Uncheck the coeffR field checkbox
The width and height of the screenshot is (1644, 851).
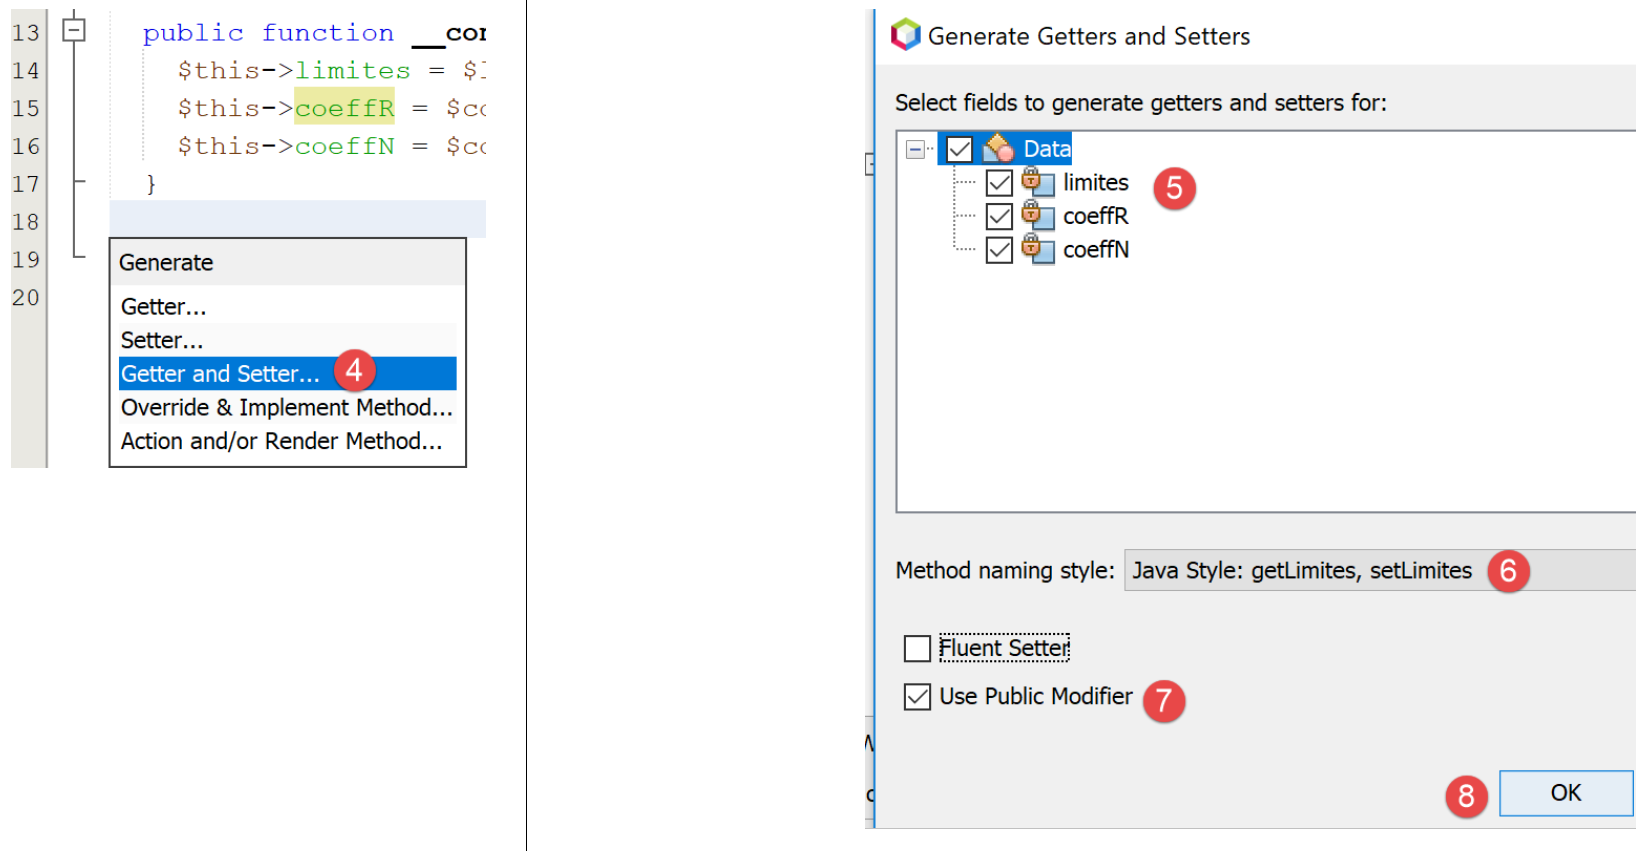(999, 216)
